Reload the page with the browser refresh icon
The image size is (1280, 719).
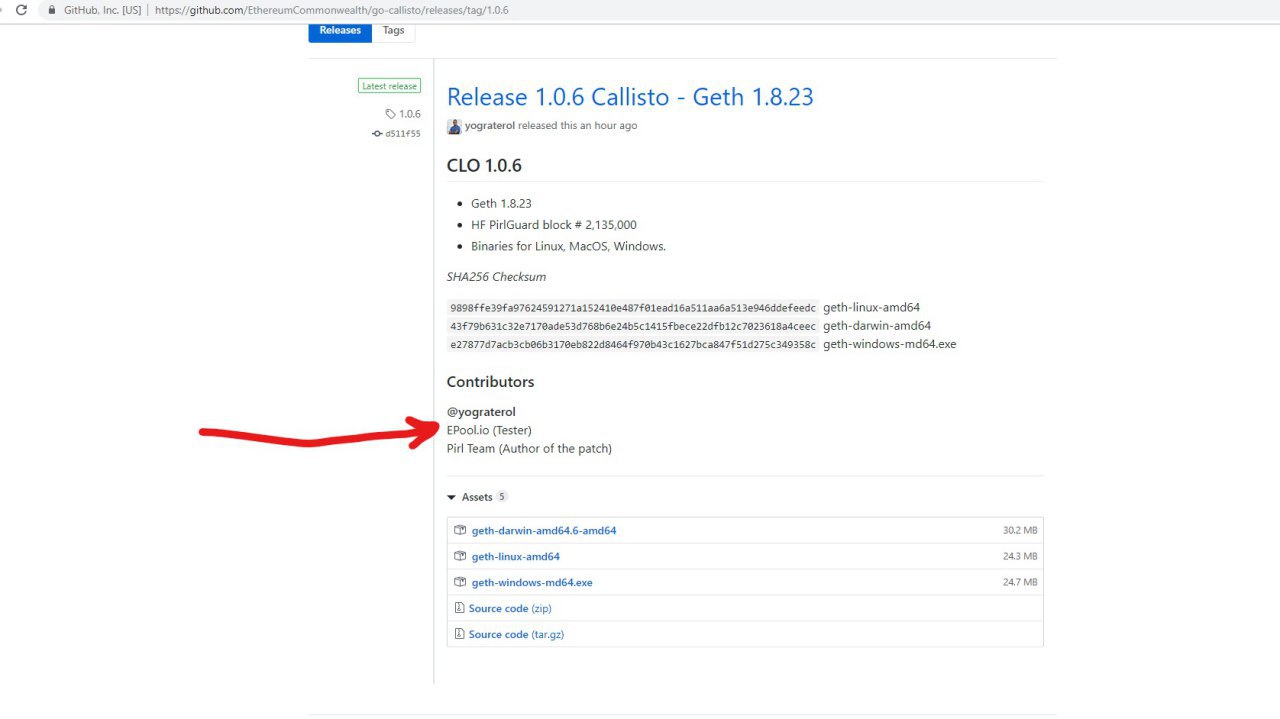coord(21,10)
